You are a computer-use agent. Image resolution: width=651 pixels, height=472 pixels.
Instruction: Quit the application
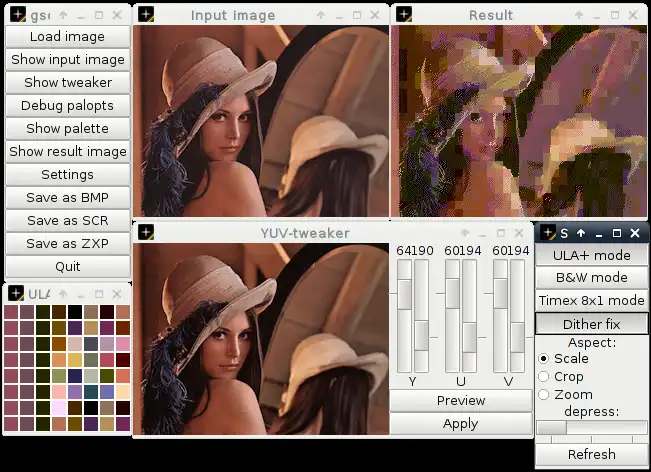tap(68, 267)
